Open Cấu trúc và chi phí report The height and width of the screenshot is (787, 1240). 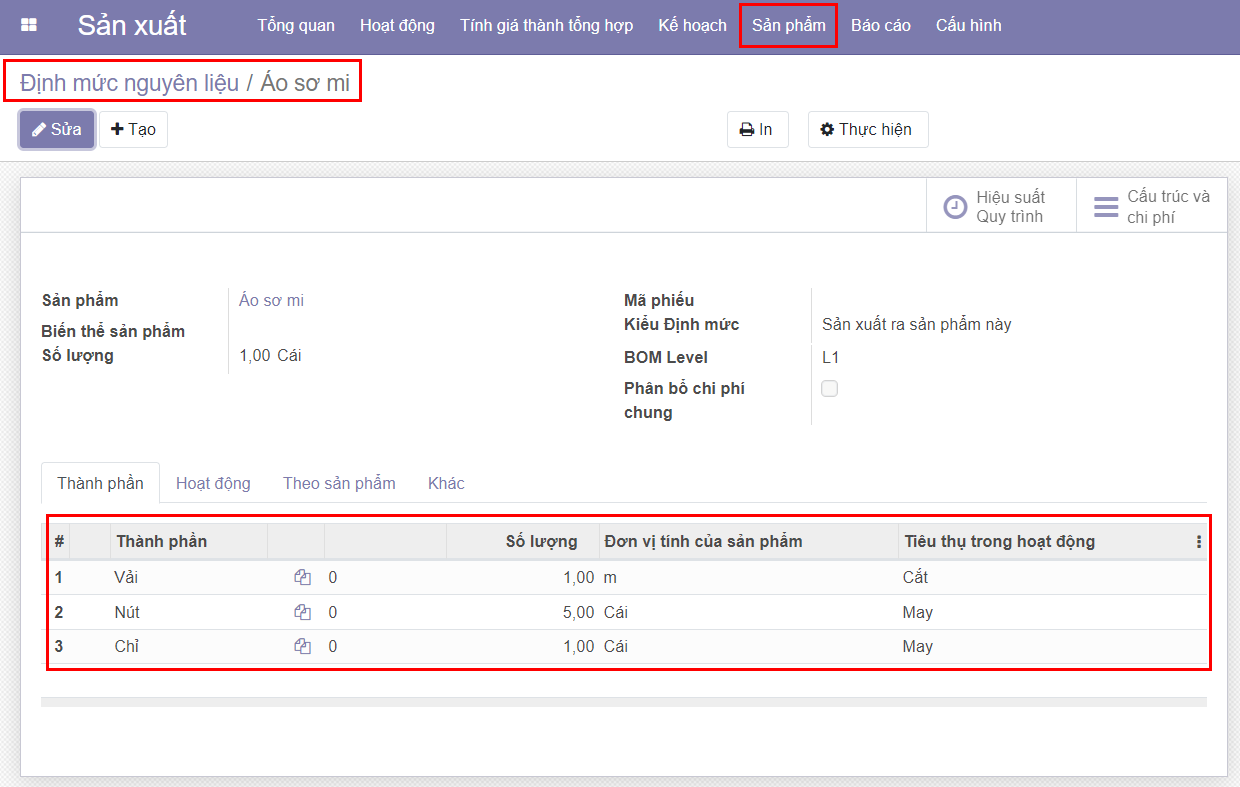tap(1152, 207)
